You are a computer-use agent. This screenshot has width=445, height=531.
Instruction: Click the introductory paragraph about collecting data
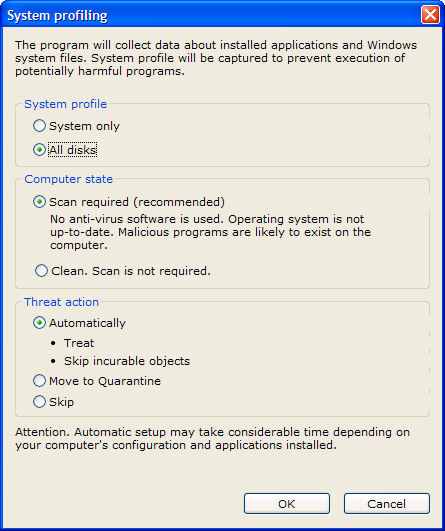(x=216, y=58)
